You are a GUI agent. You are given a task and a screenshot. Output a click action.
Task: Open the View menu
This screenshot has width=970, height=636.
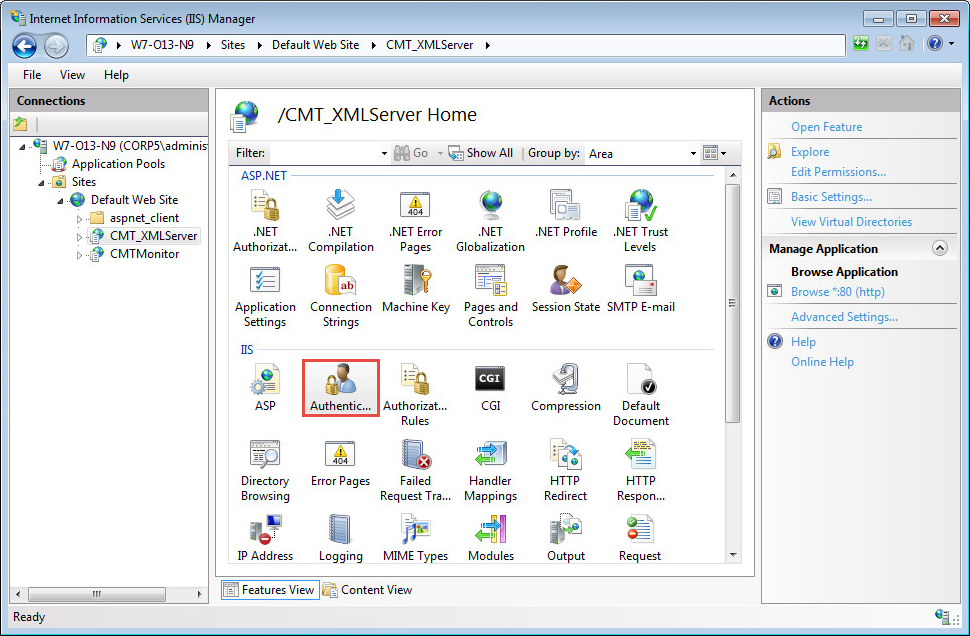pyautogui.click(x=72, y=75)
